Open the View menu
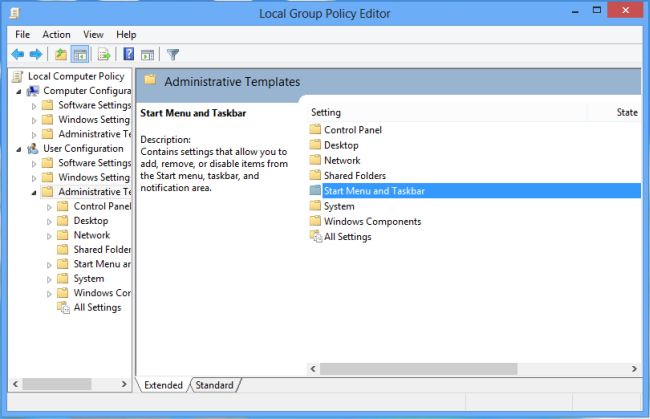 coord(93,34)
